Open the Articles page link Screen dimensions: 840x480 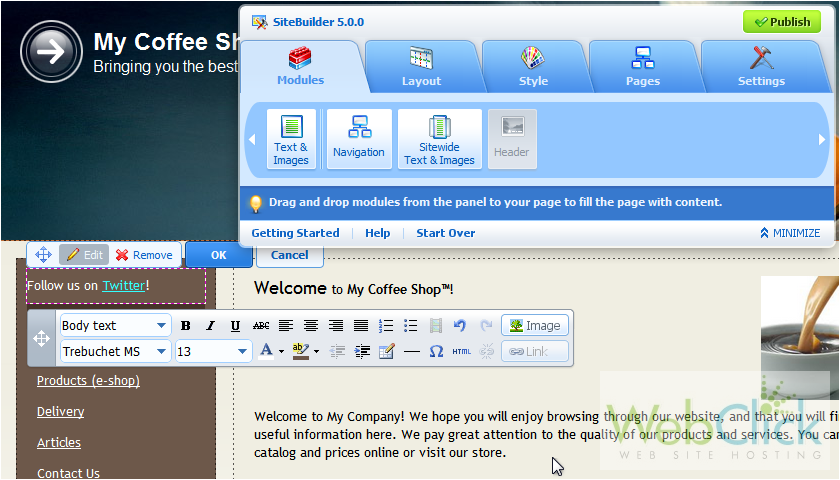tap(59, 442)
